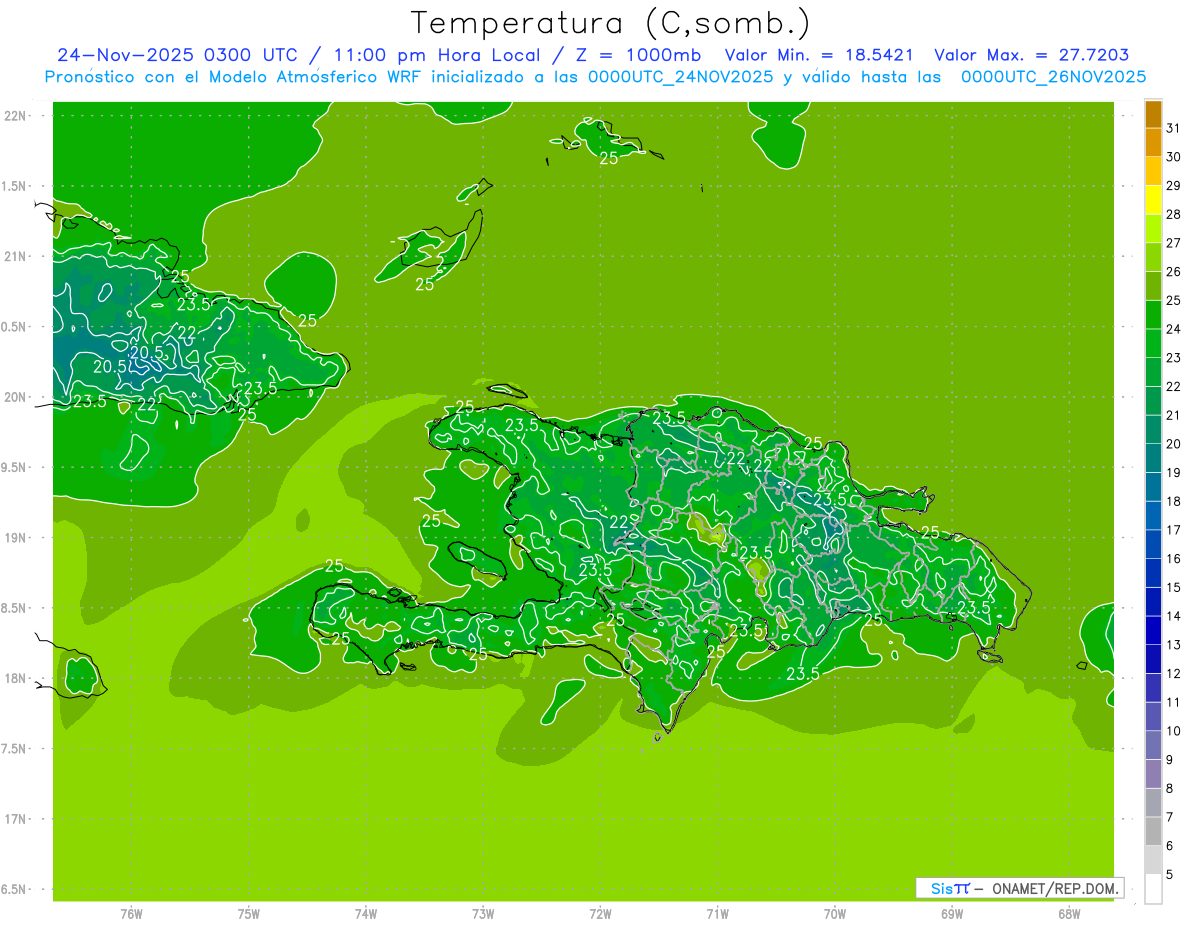Screen dimensions: 1200x927
Task: Click the 12 label on color scale
Action: (x=1174, y=673)
